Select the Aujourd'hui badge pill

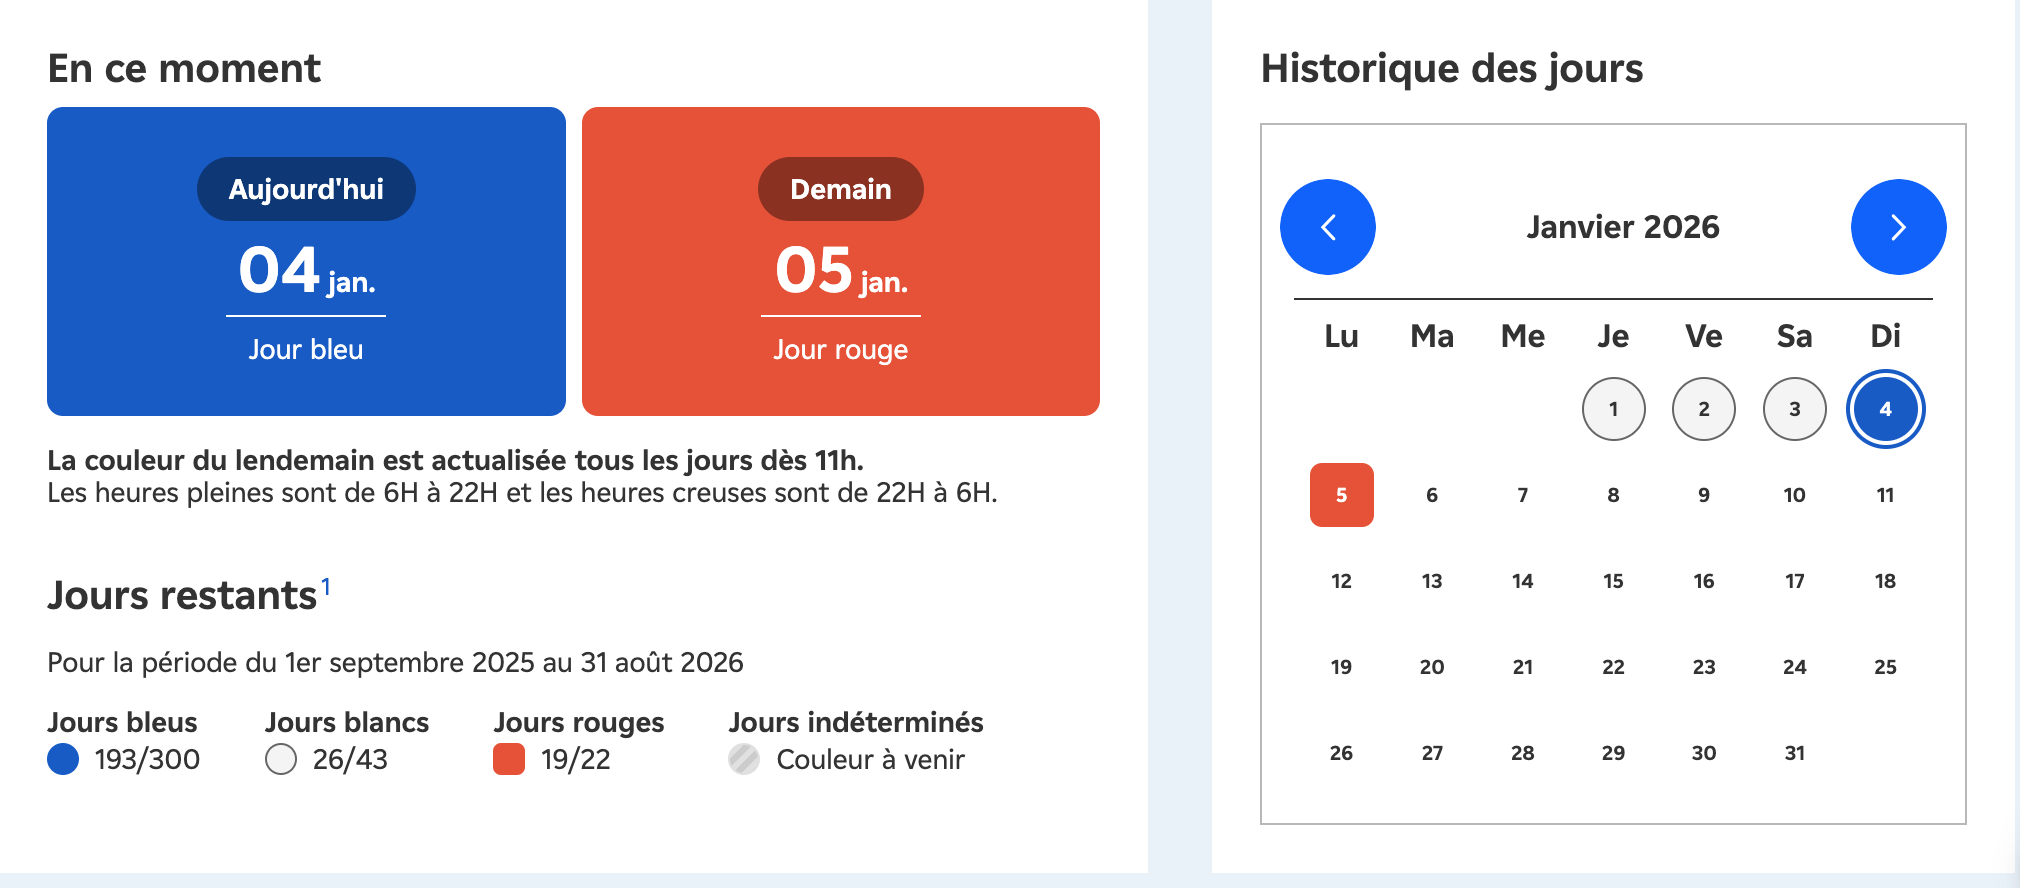coord(306,188)
